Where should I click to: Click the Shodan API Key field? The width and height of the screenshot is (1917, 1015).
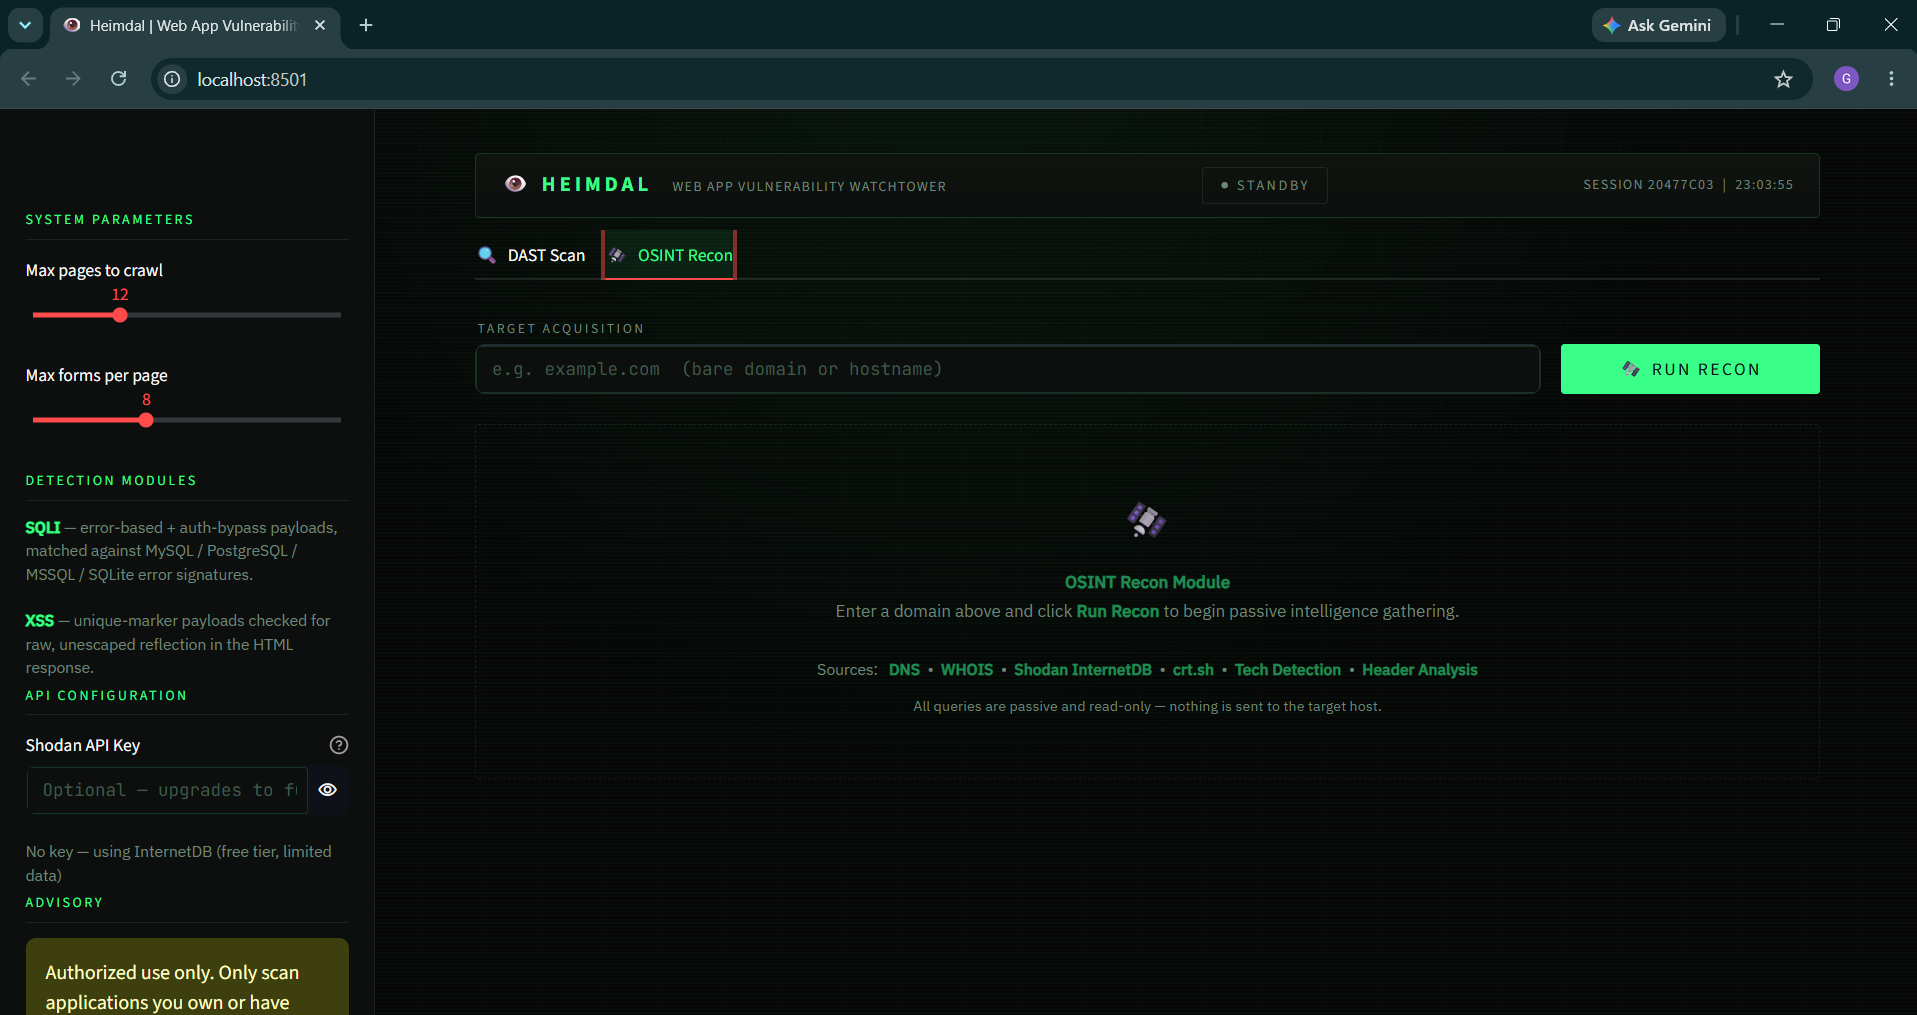[x=168, y=790]
